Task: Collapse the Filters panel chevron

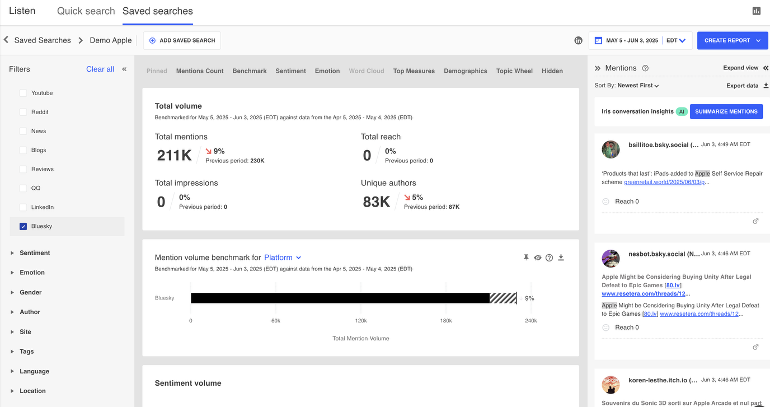Action: (x=124, y=69)
